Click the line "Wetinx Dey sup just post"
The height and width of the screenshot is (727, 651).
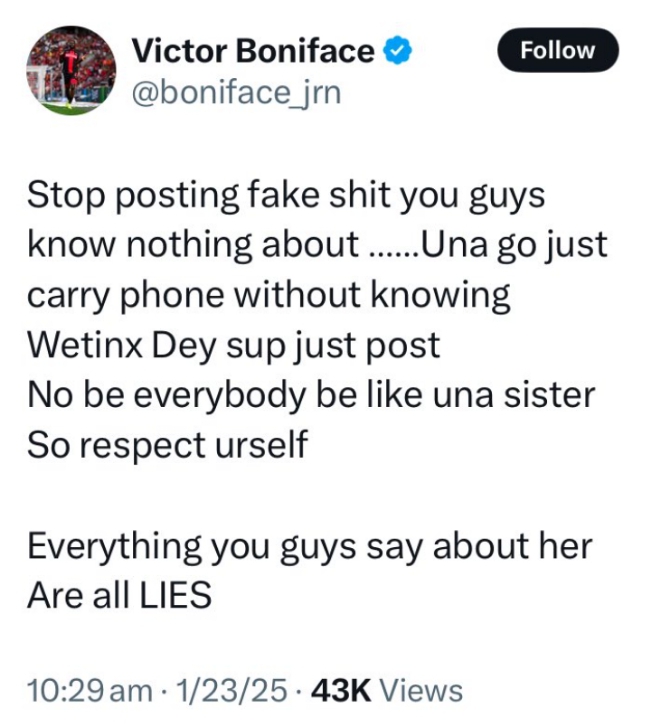233,345
